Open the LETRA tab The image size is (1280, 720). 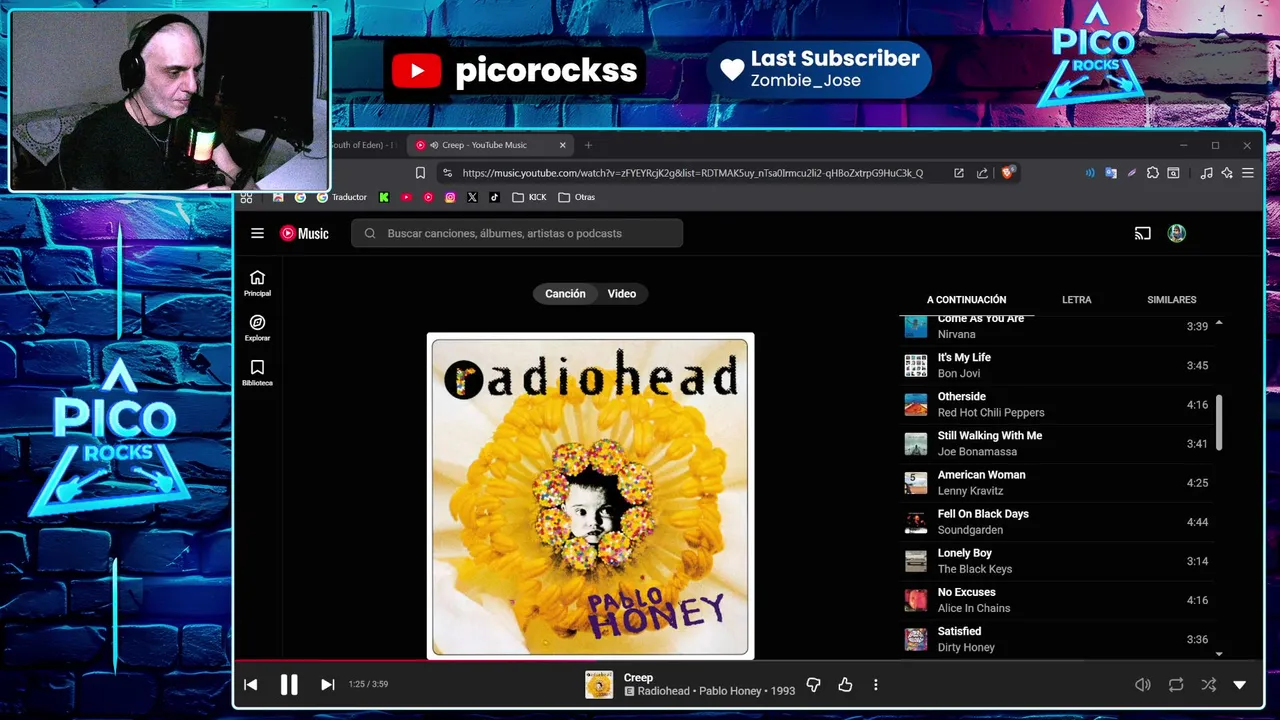point(1077,299)
